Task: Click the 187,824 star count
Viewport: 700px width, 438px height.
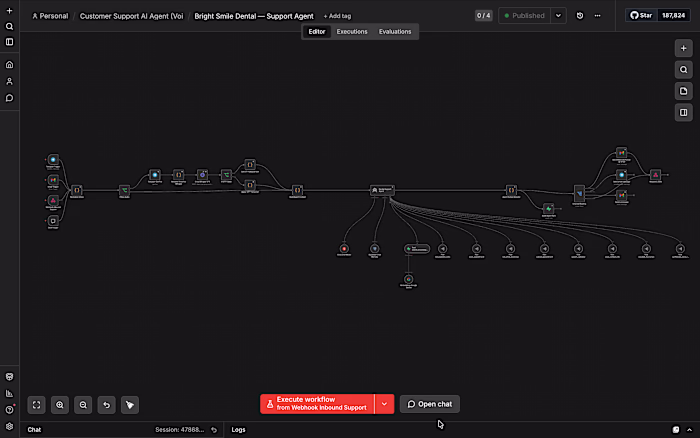Action: (x=673, y=16)
